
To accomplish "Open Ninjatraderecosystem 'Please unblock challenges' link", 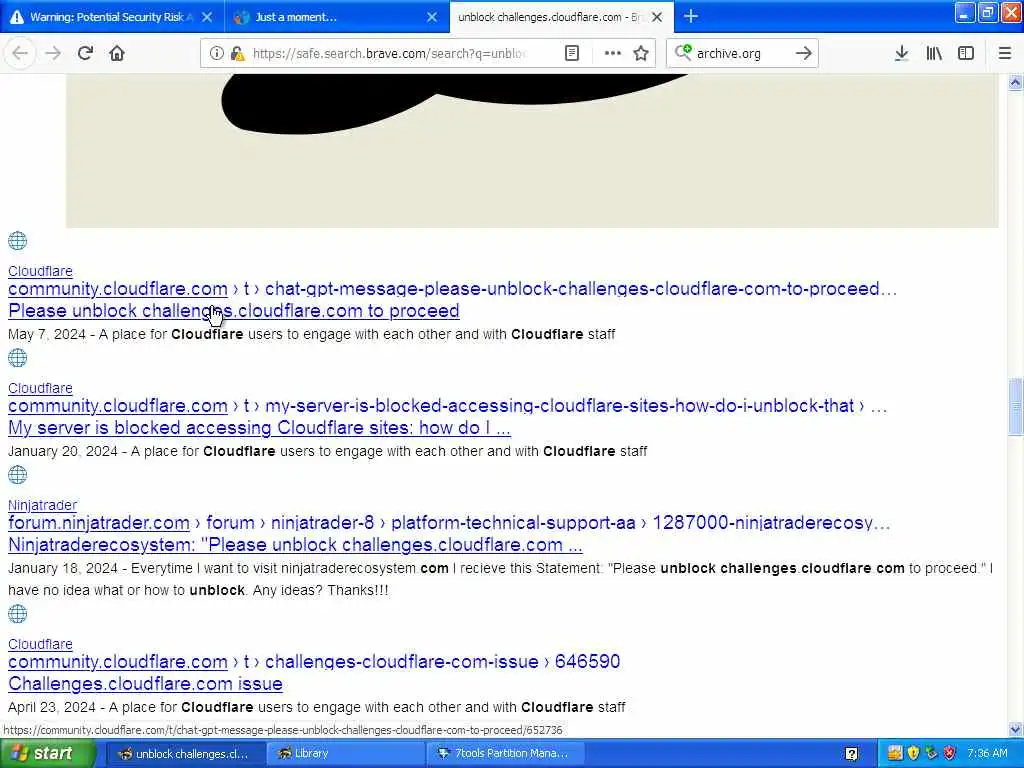I will coord(295,545).
